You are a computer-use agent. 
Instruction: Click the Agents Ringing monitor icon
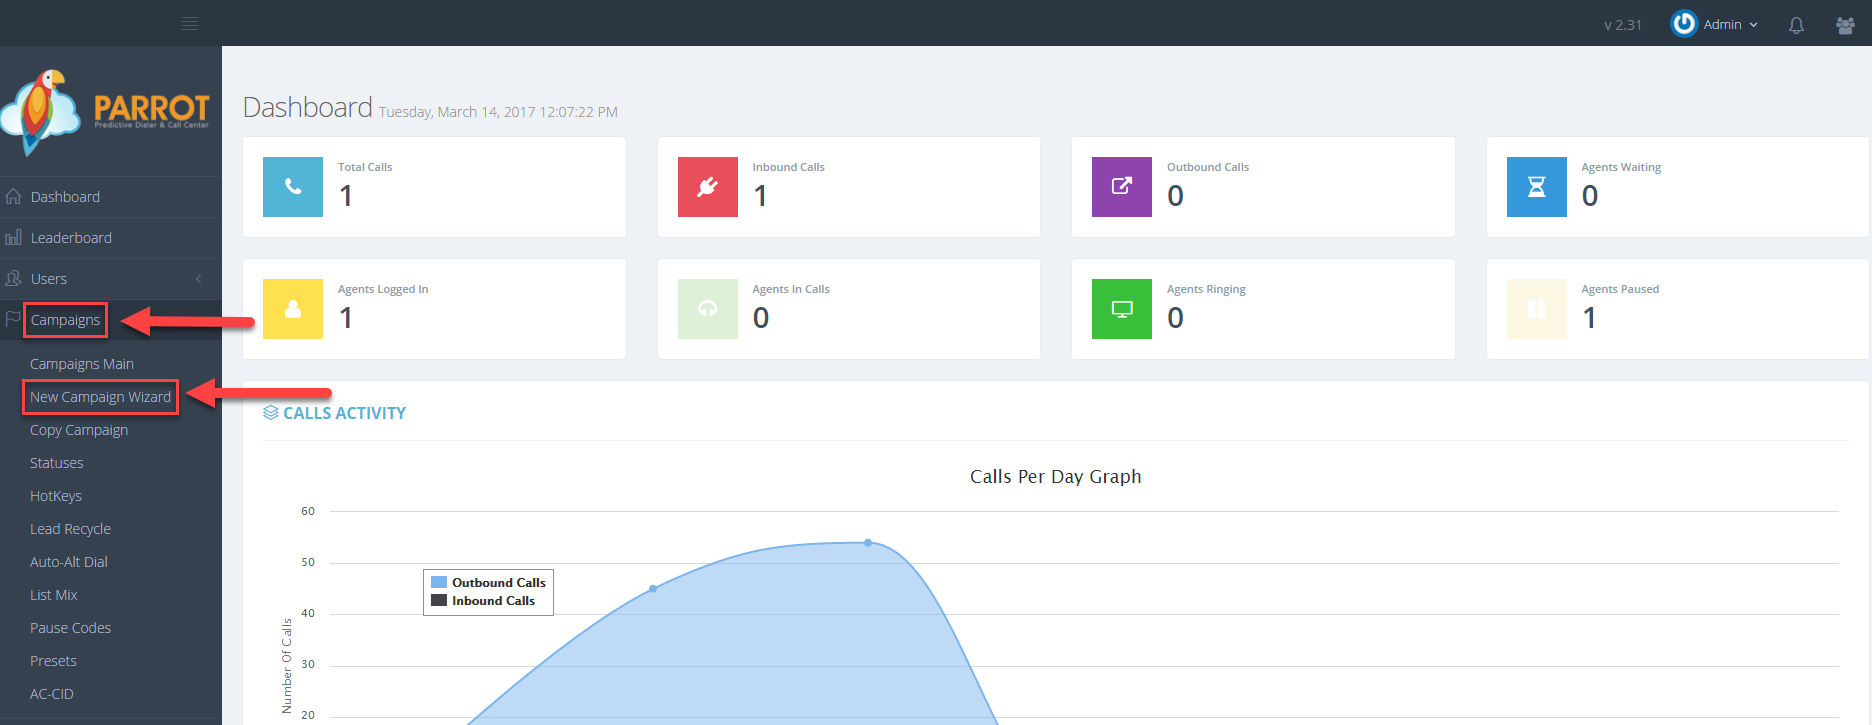pyautogui.click(x=1122, y=309)
